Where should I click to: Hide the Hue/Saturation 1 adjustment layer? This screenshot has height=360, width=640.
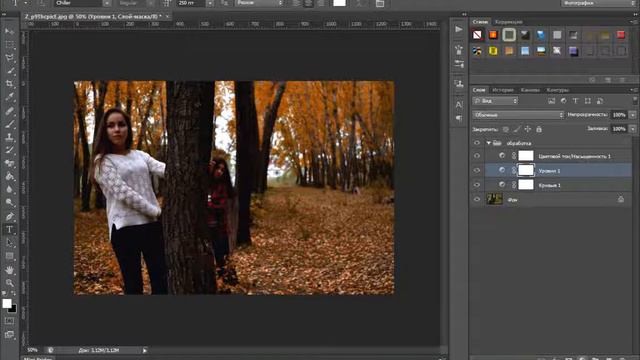point(477,156)
